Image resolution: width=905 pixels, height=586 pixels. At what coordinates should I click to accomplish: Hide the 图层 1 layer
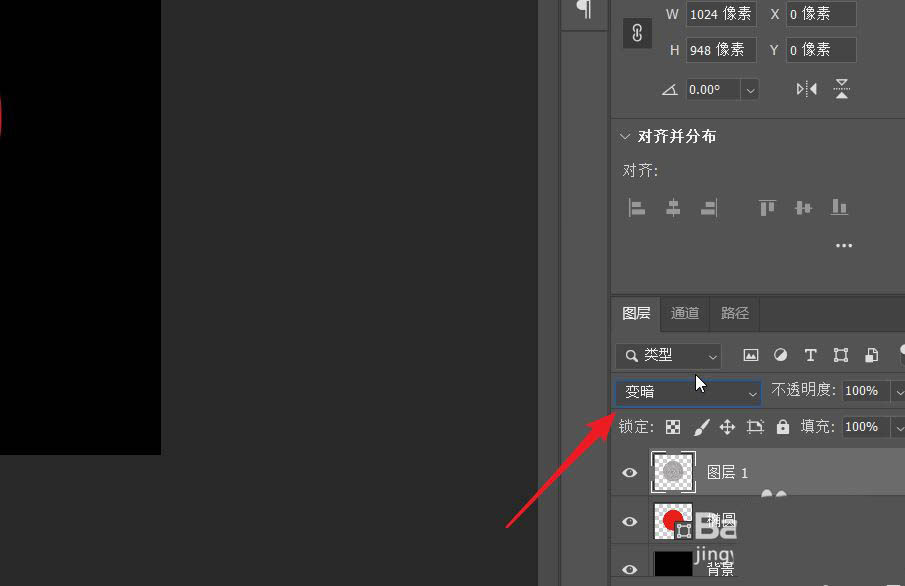click(630, 473)
